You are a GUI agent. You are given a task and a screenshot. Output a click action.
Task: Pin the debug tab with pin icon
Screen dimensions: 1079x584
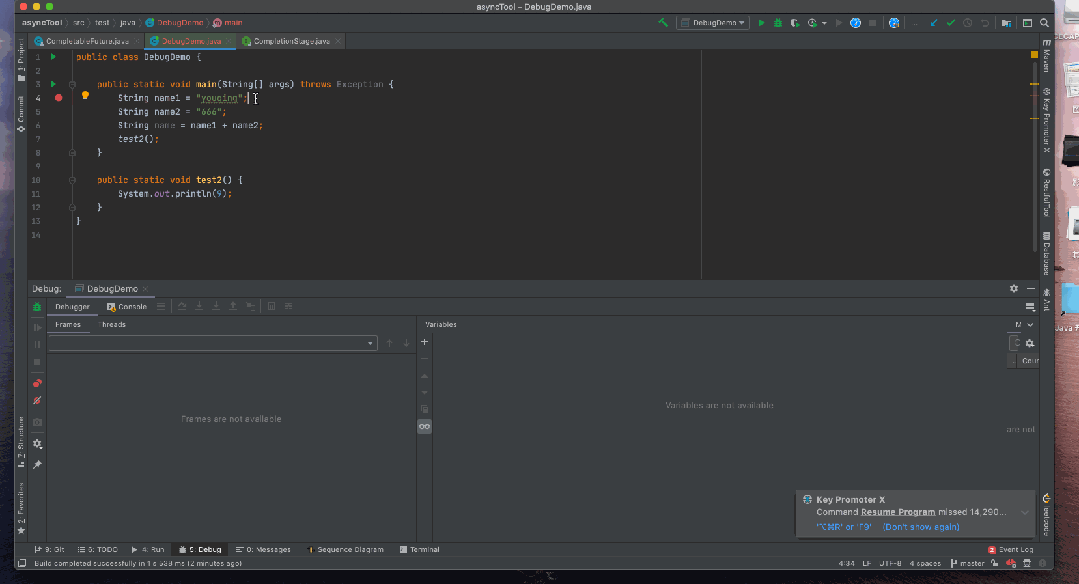[x=37, y=465]
